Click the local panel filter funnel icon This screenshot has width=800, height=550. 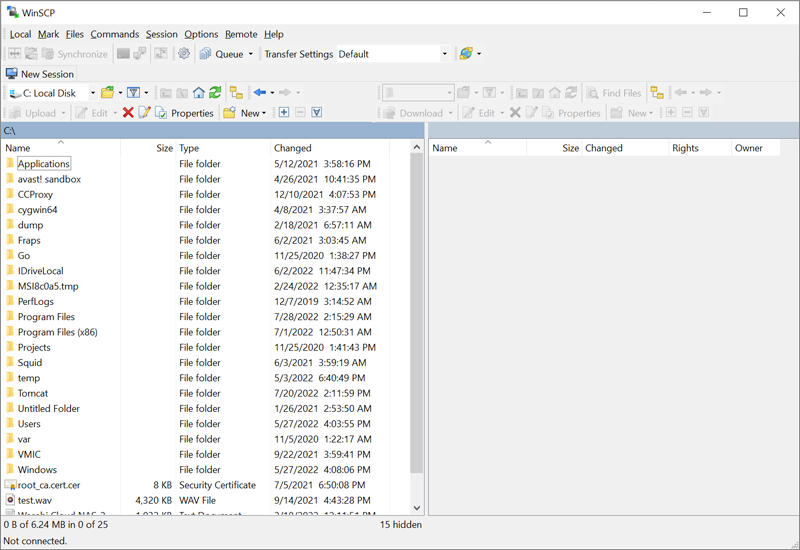coord(133,93)
